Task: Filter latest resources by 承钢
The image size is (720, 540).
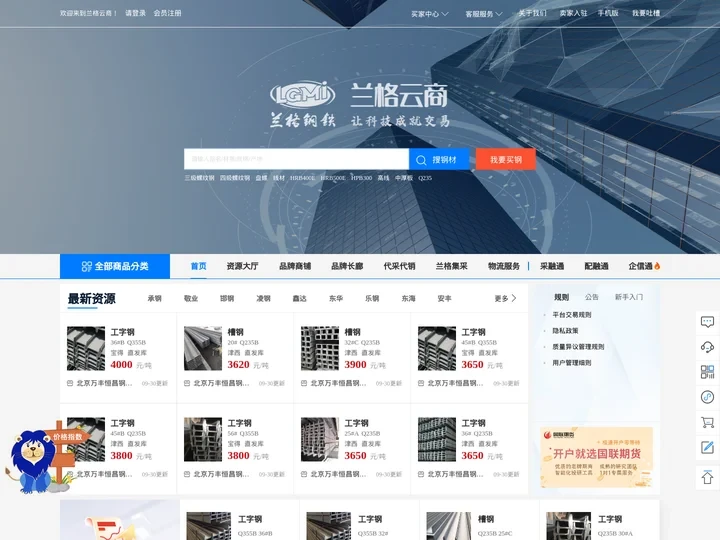Action: pyautogui.click(x=155, y=298)
